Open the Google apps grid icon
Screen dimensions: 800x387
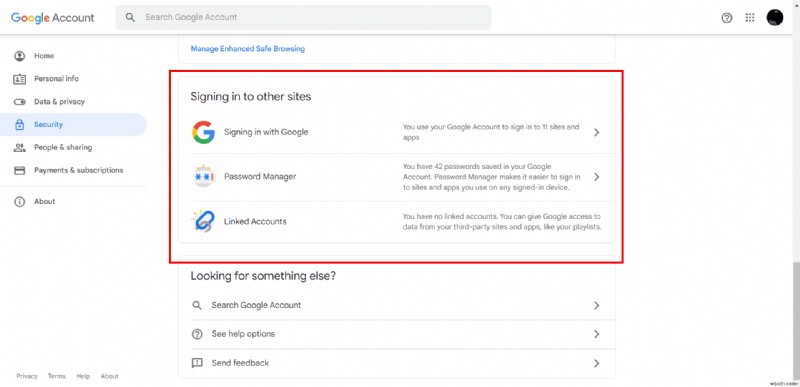tap(749, 18)
